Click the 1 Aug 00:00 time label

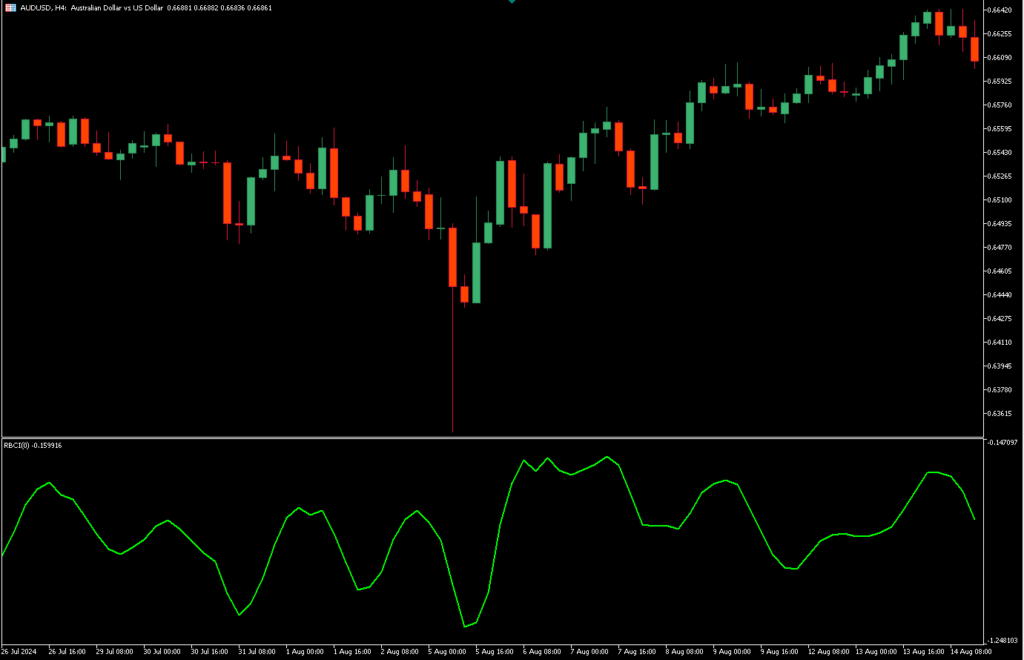305,651
